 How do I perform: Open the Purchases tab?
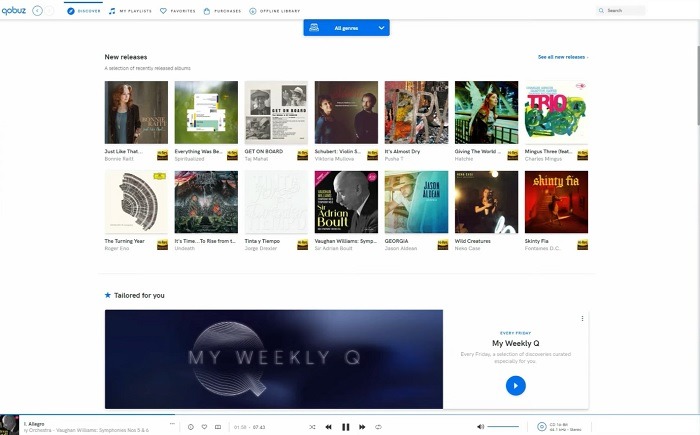[222, 11]
